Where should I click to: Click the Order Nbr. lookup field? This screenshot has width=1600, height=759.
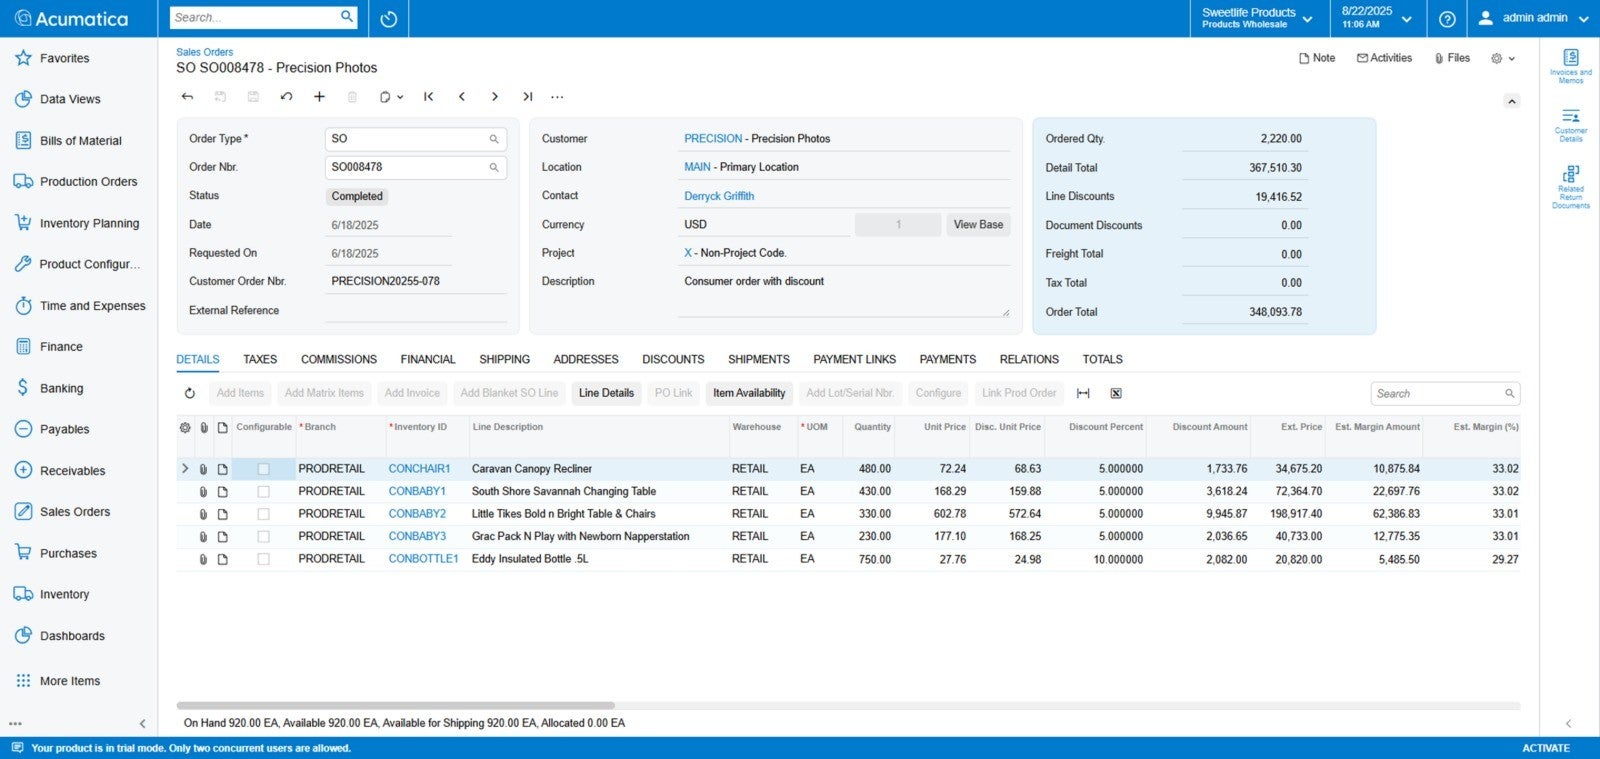click(415, 167)
